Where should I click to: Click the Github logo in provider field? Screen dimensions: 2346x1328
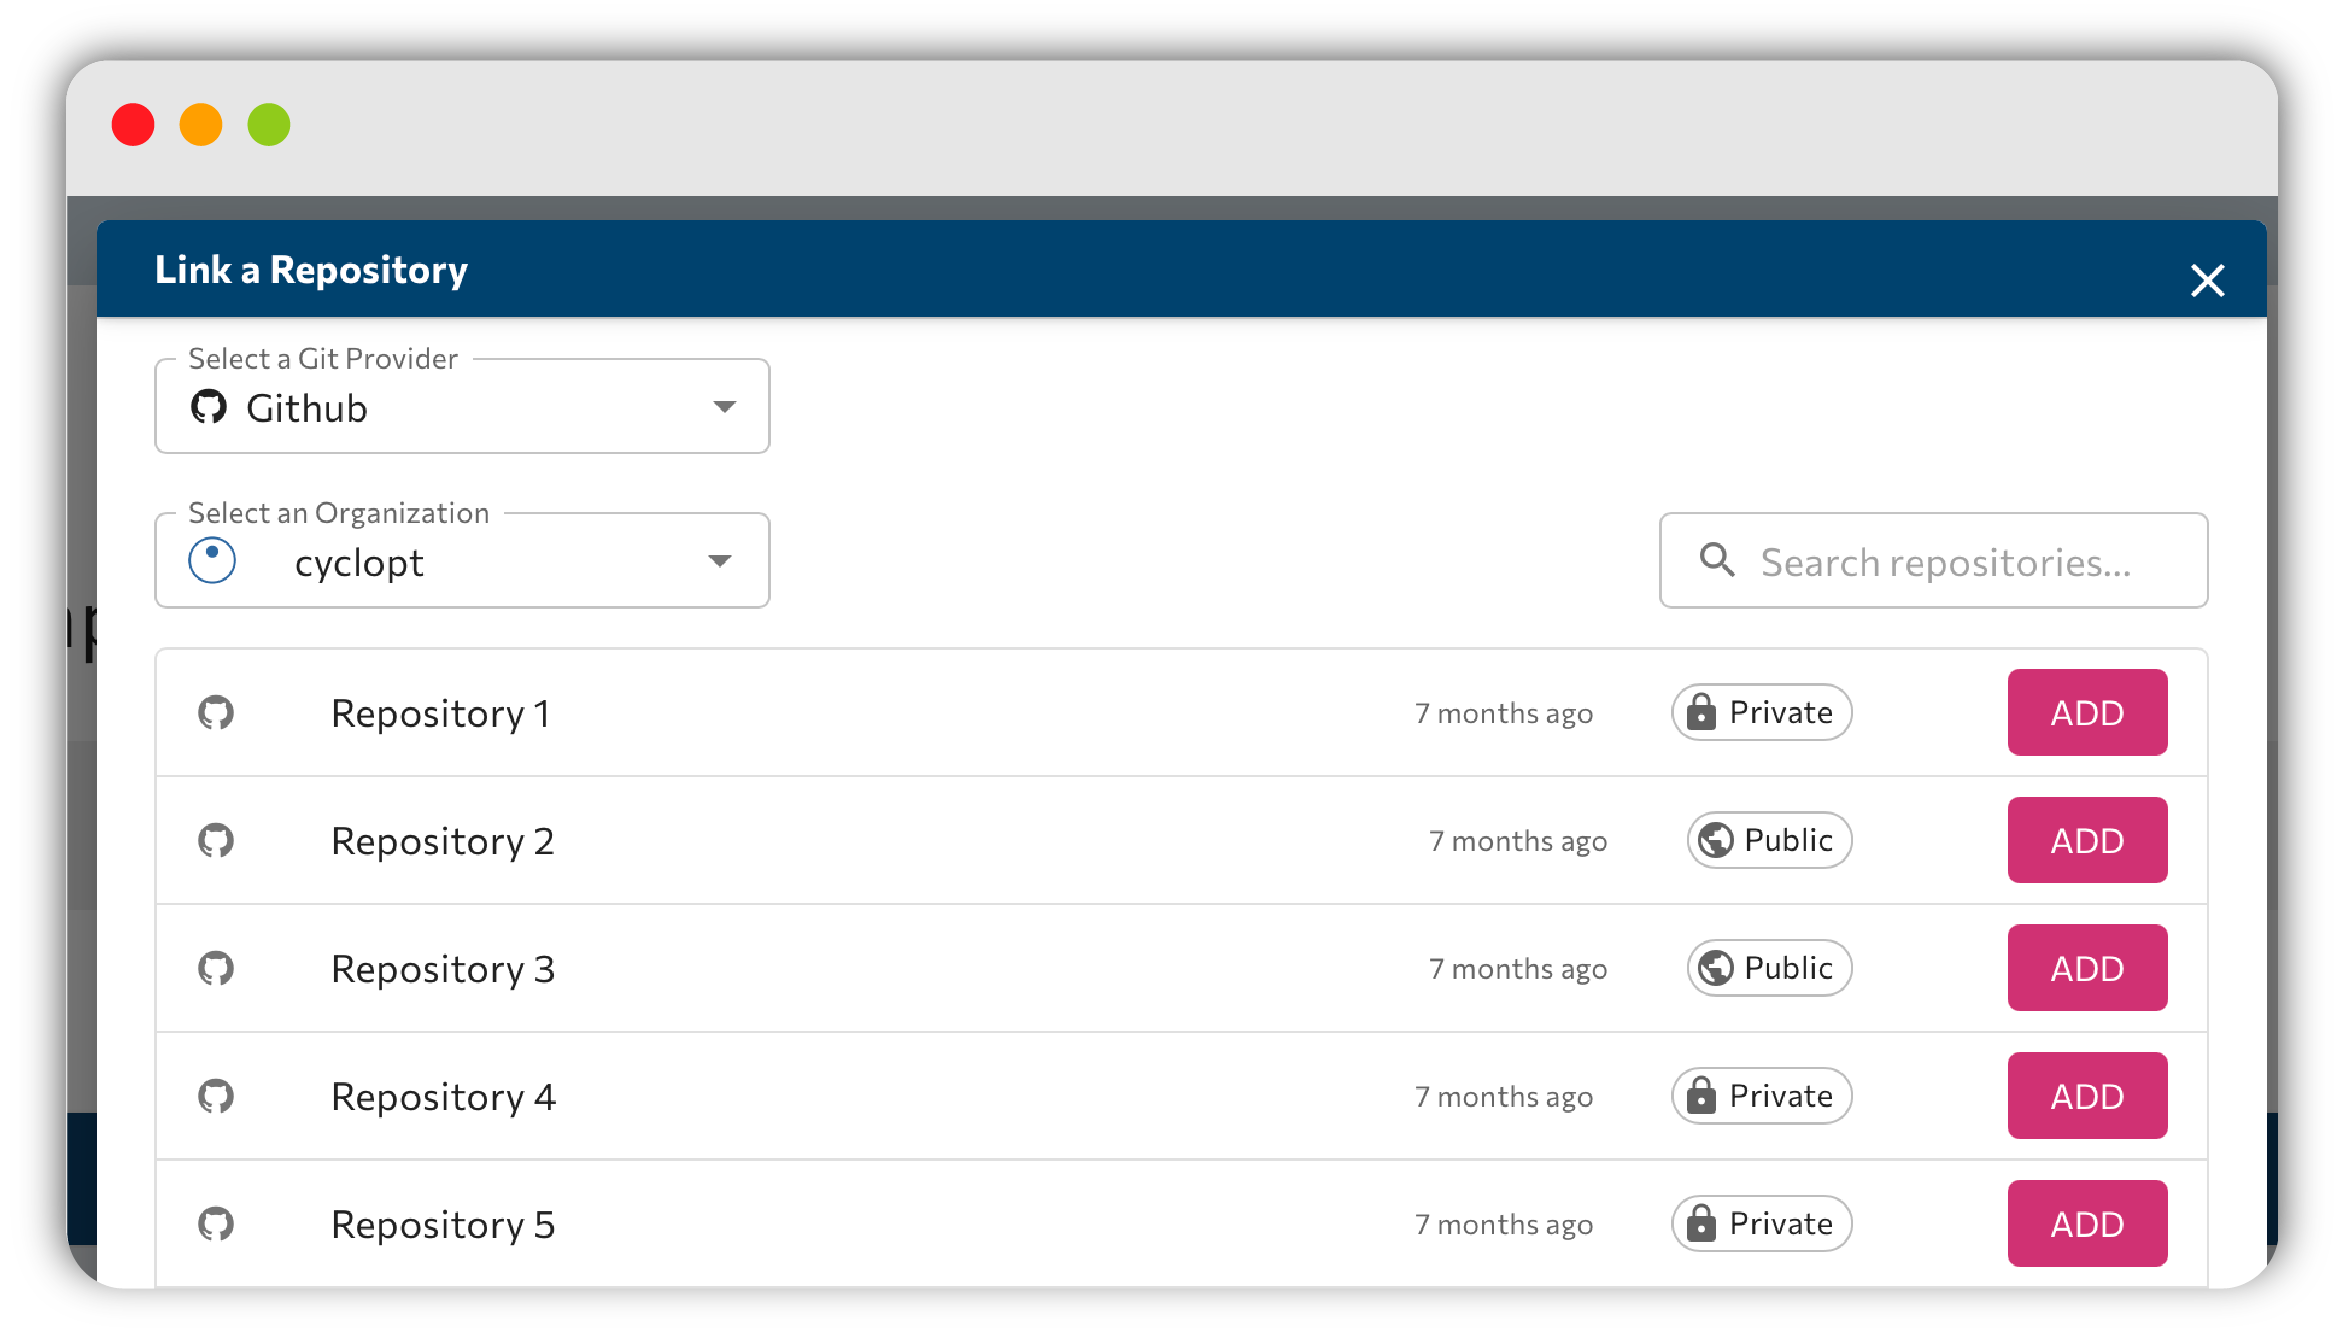pos(209,407)
